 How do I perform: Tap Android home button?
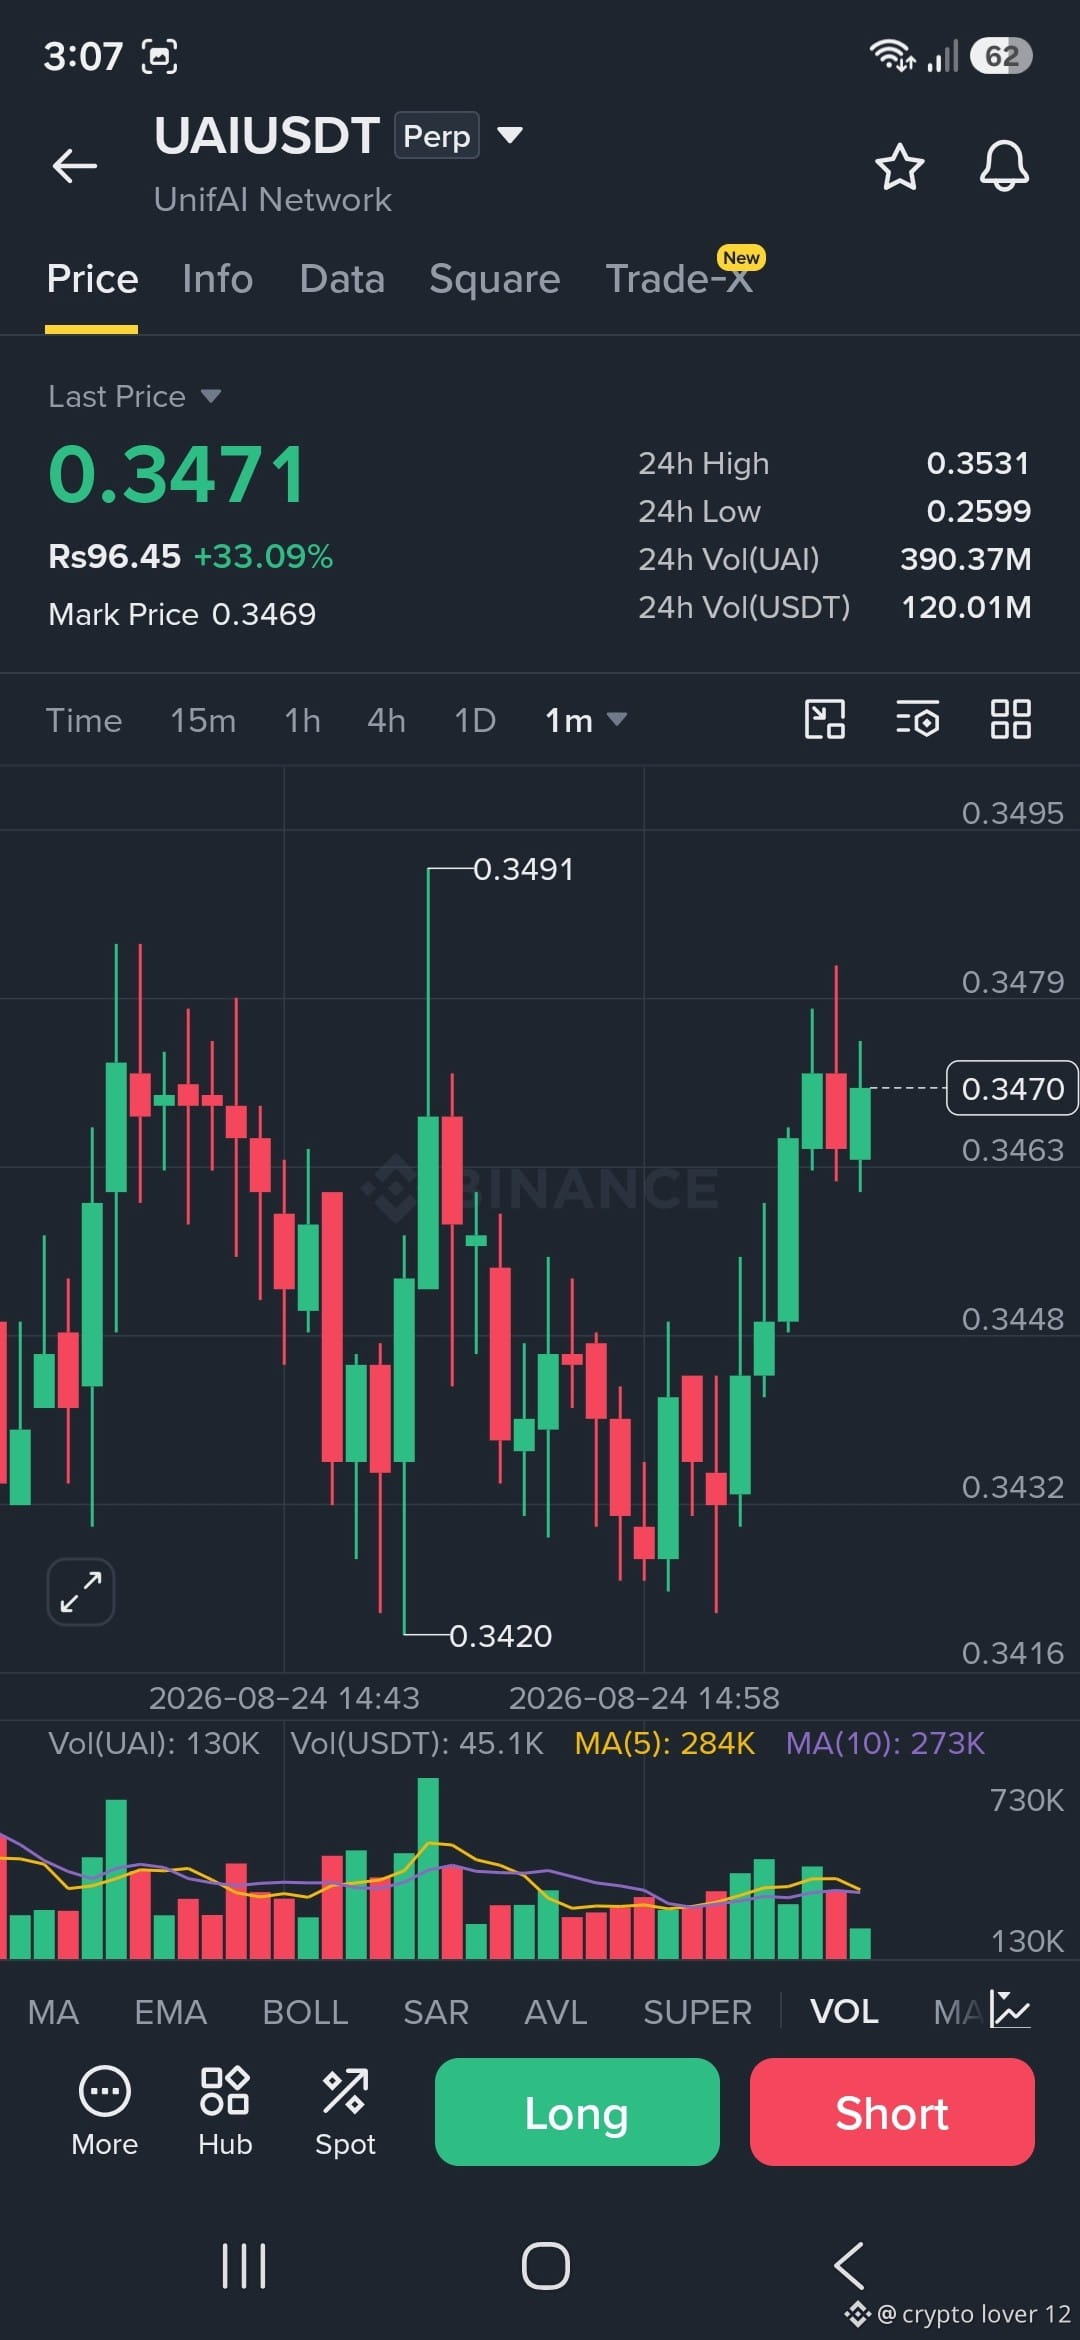point(546,2266)
